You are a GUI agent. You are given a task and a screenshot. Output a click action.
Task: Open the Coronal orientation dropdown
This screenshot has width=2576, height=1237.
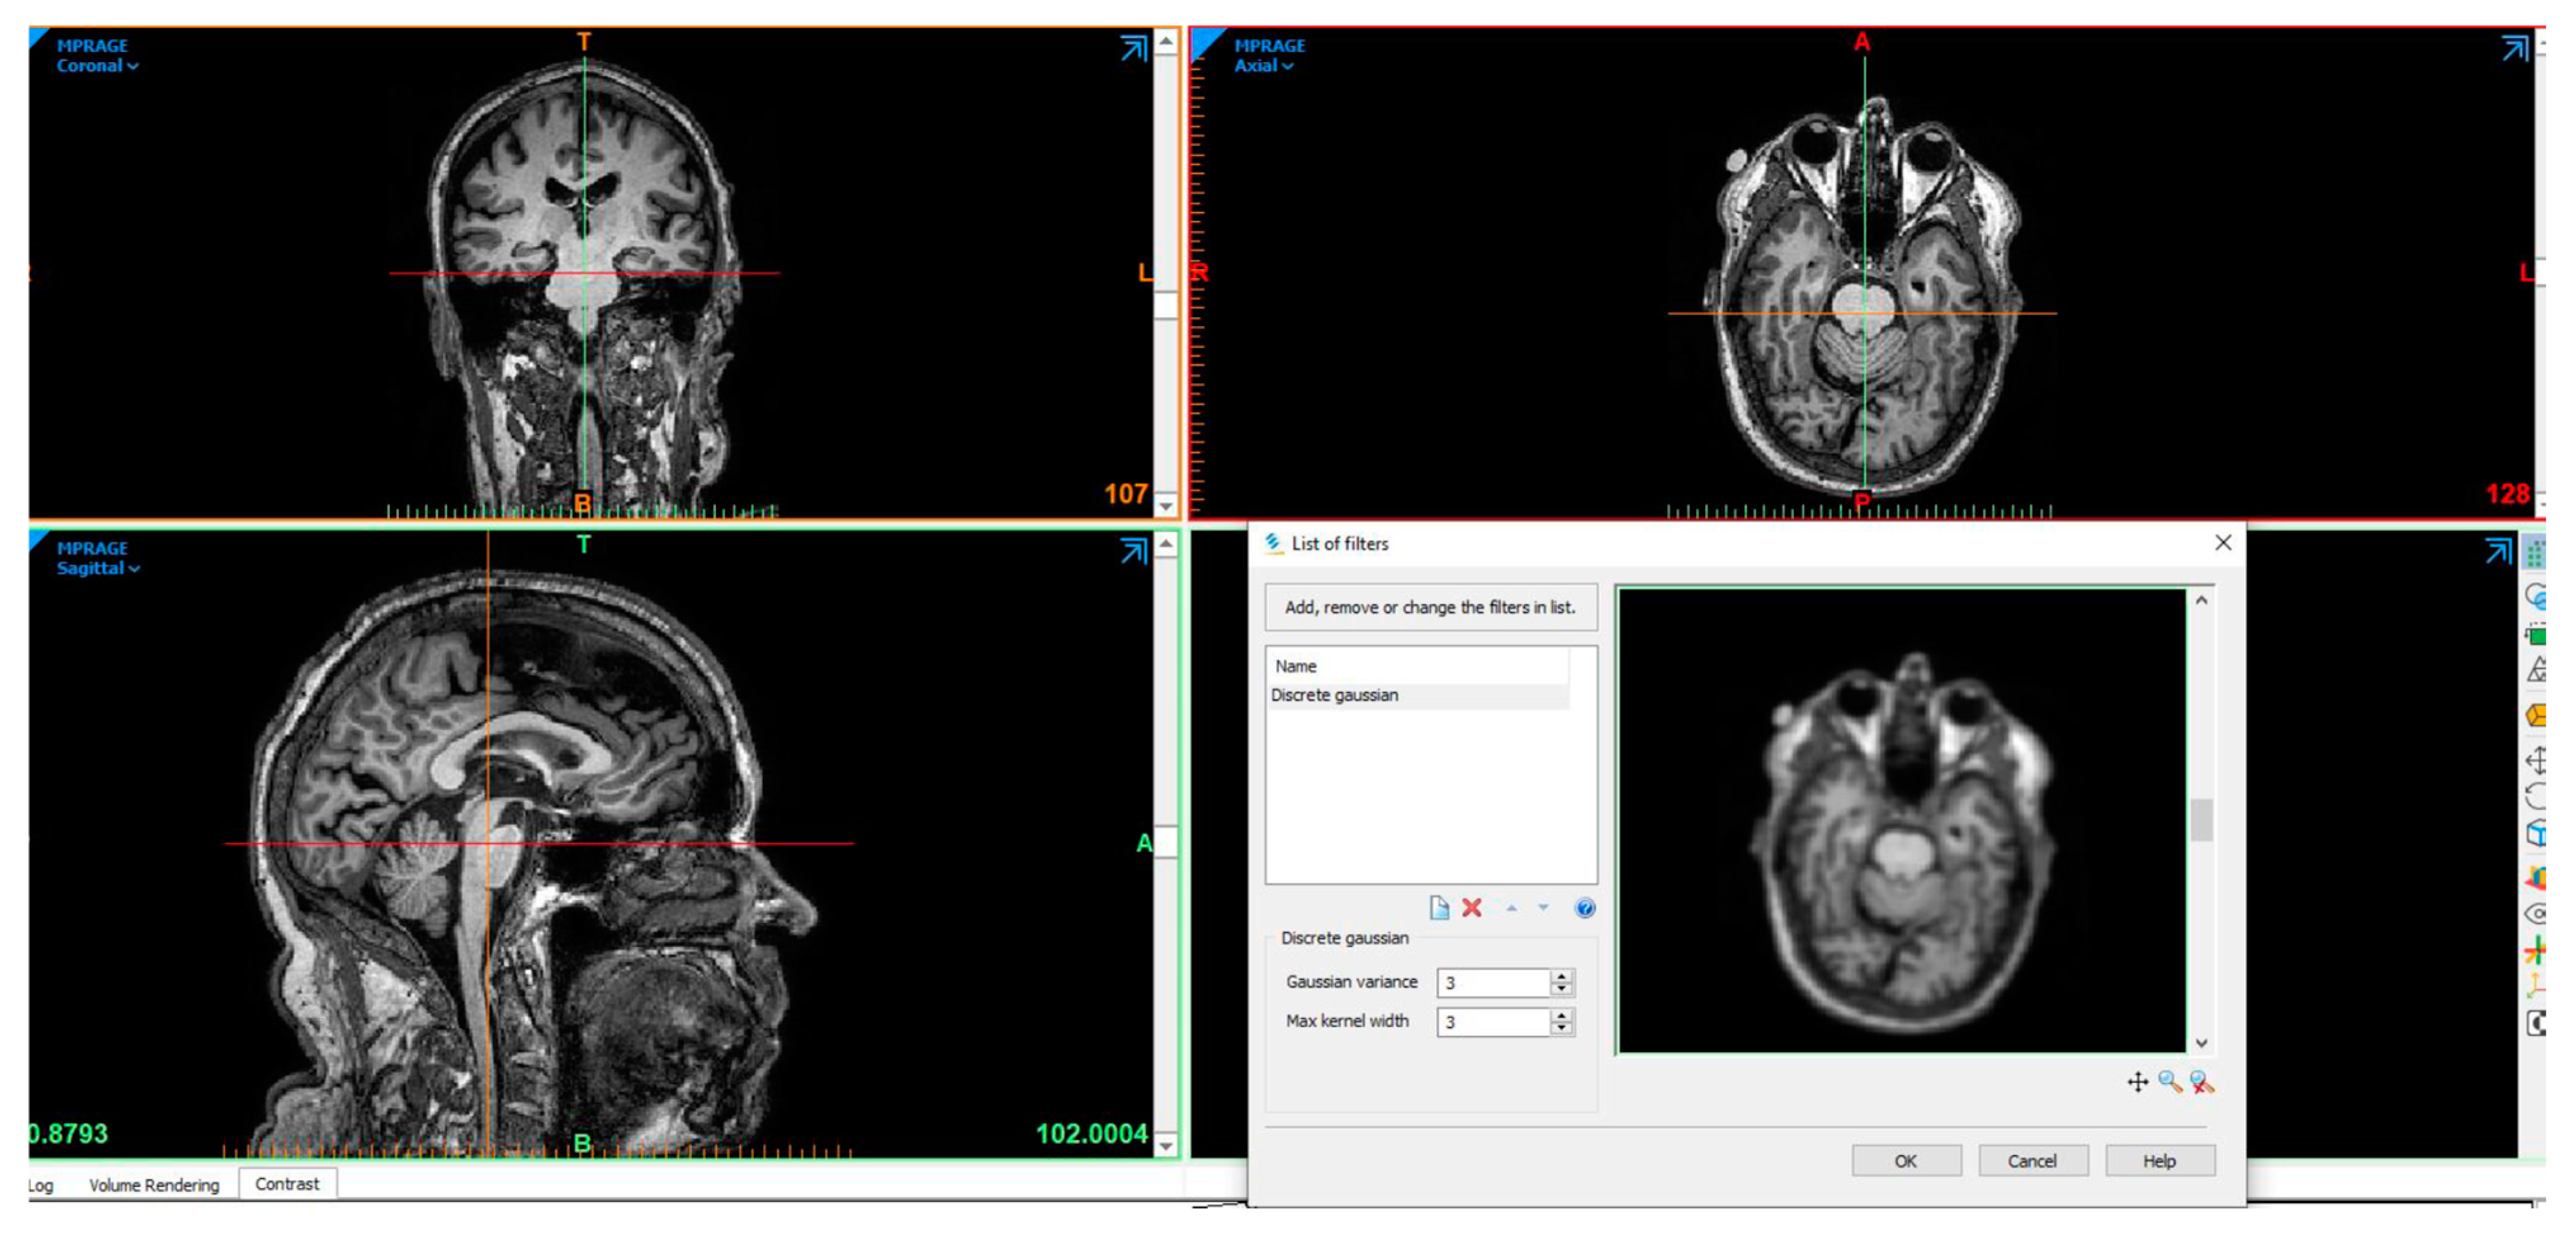[x=97, y=66]
